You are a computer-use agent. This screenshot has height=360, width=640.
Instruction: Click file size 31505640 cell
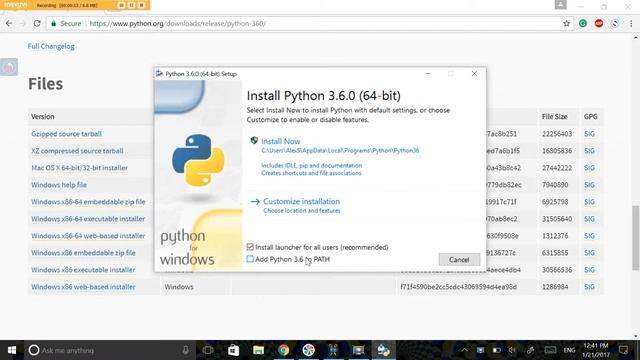(x=557, y=219)
